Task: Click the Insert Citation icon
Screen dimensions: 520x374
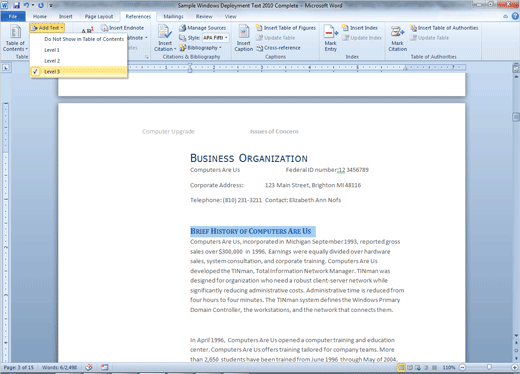Action: click(165, 32)
